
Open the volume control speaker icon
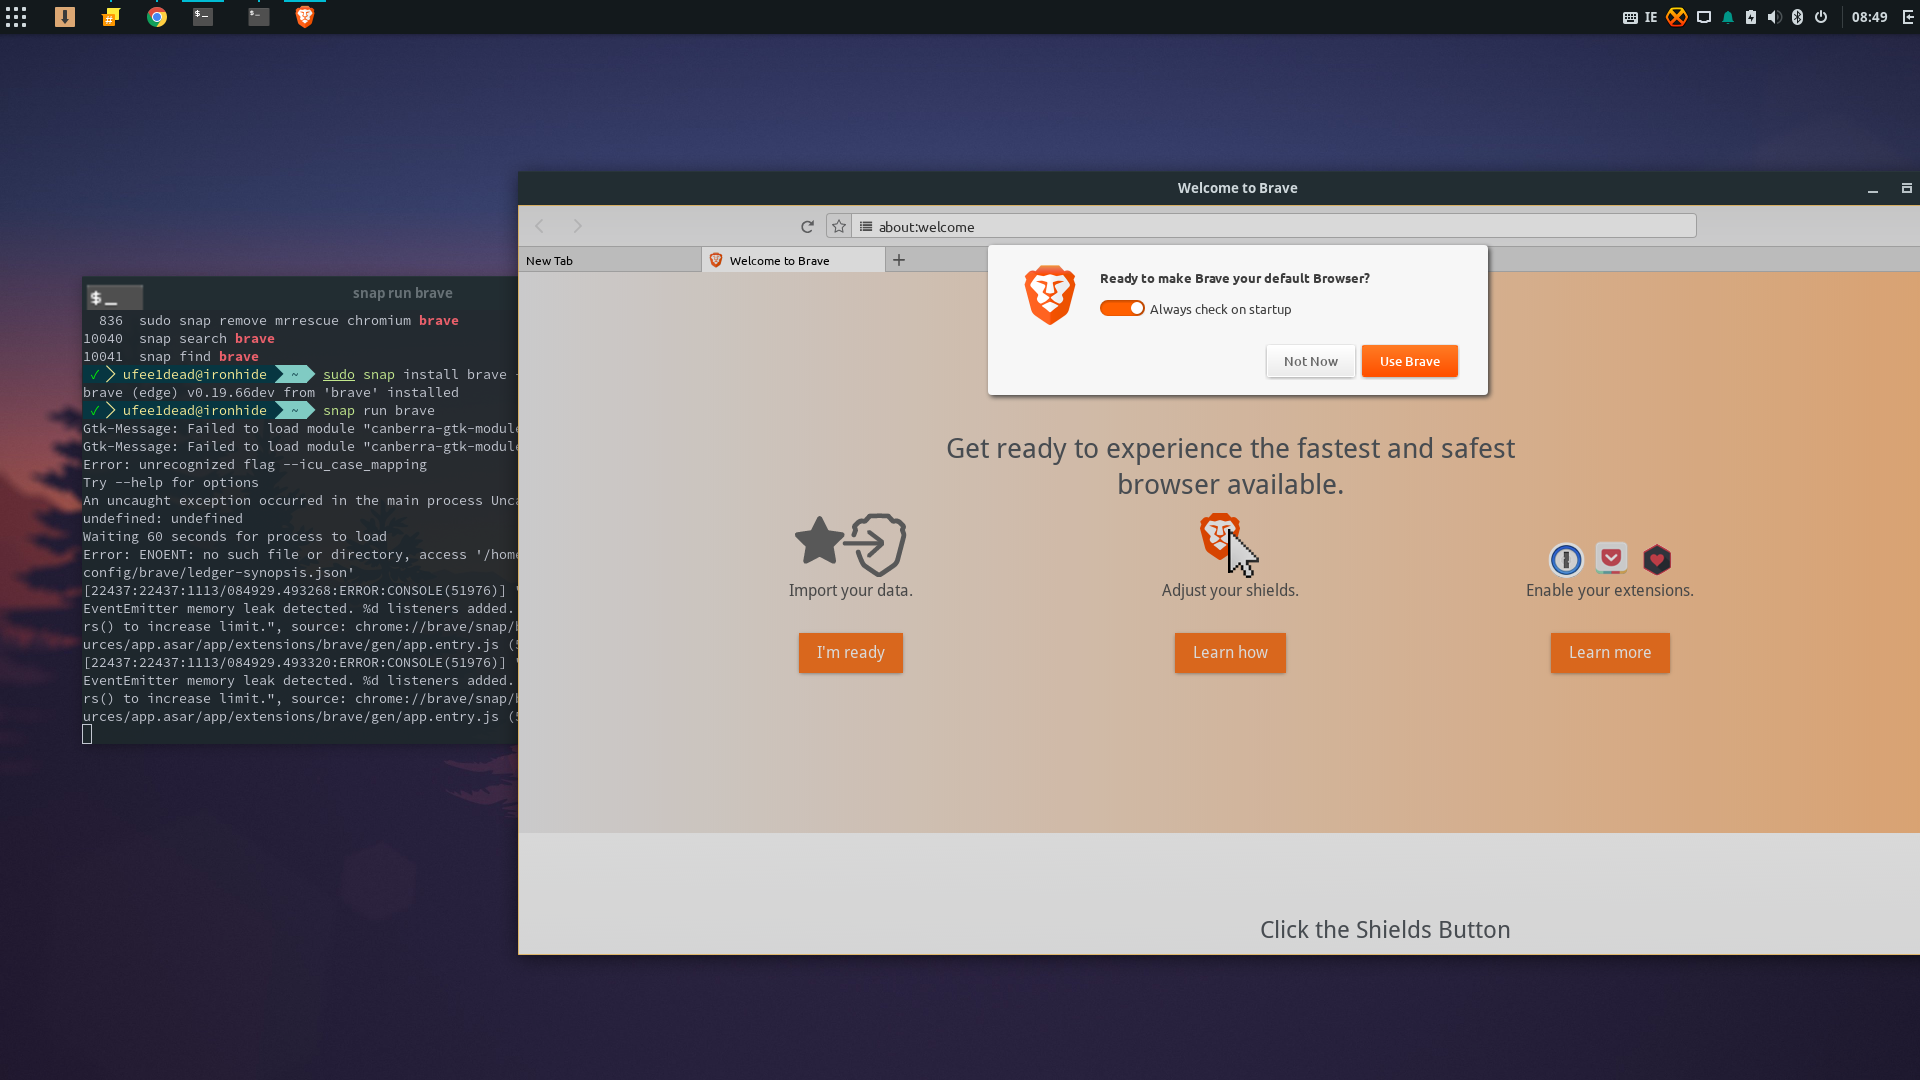coord(1774,17)
